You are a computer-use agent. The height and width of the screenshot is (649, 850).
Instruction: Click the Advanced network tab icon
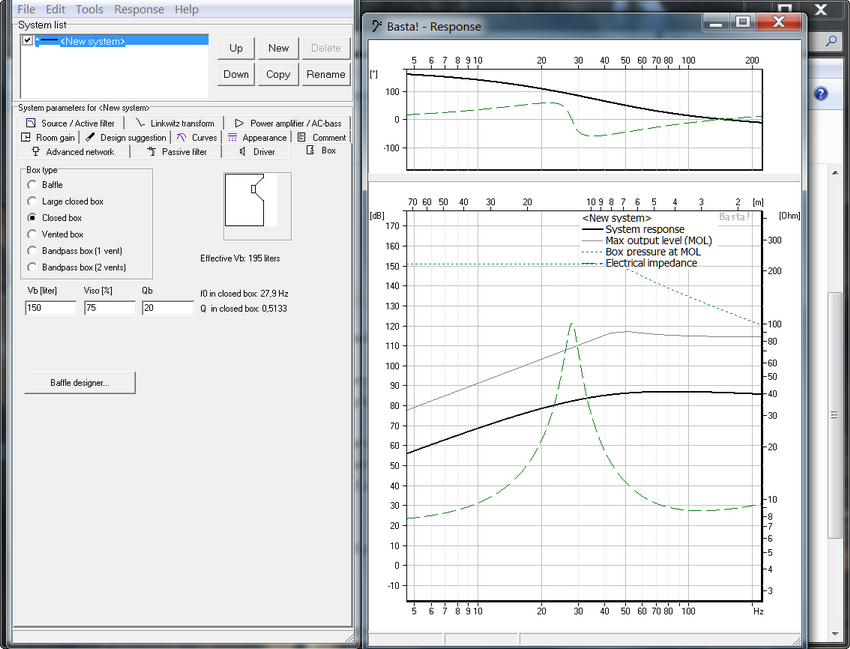[36, 151]
